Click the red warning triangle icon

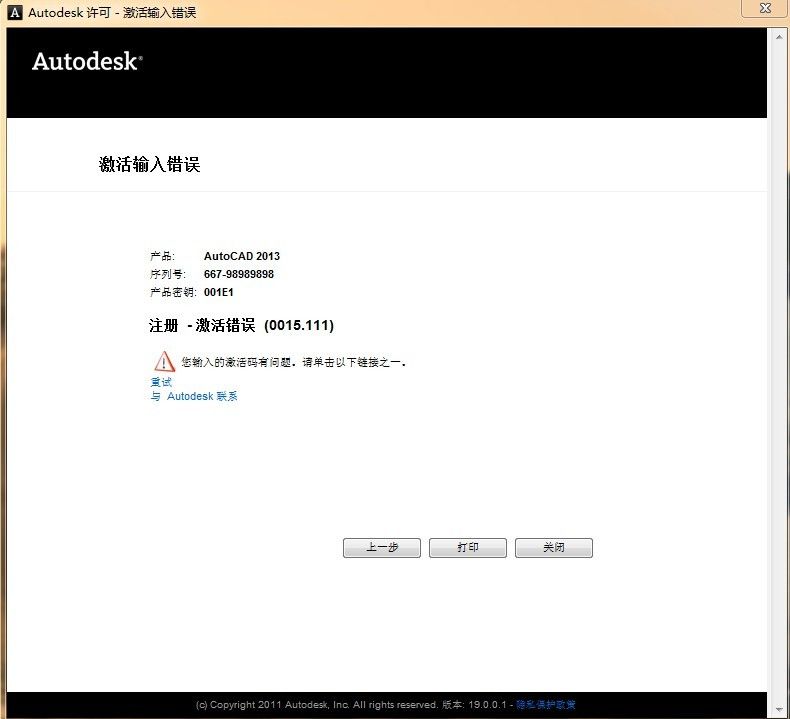(164, 361)
